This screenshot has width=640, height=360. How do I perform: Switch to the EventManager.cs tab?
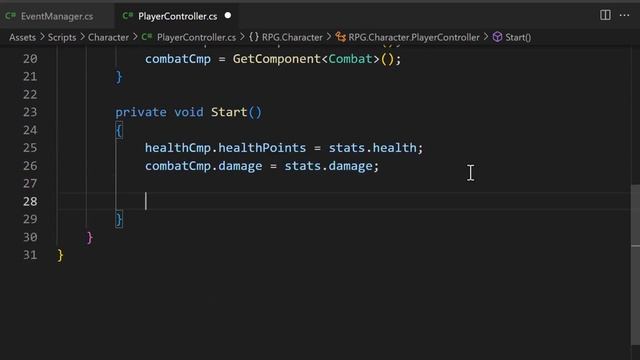pos(57,16)
